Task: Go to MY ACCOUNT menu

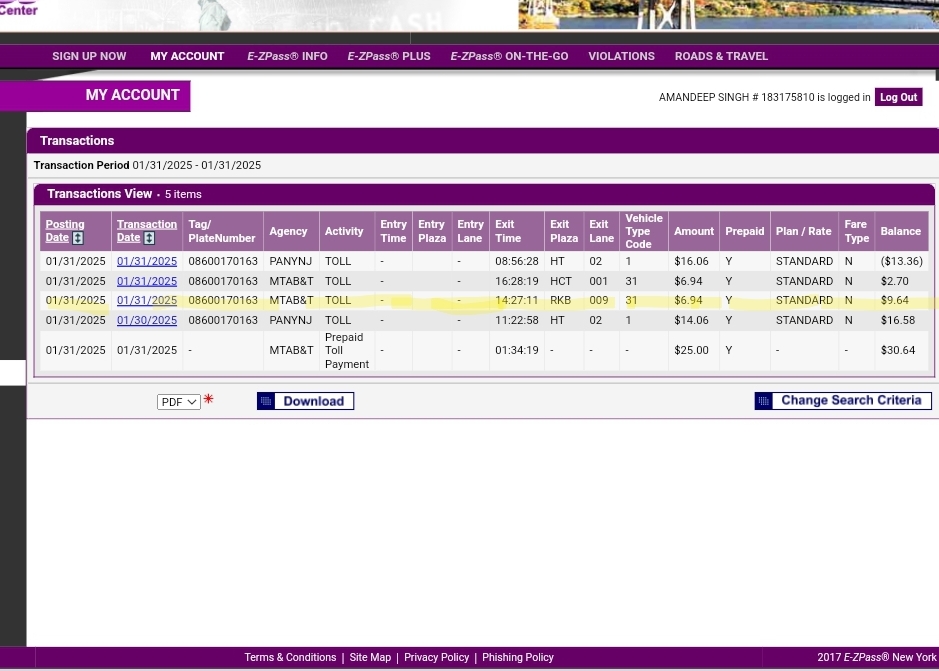Action: coord(187,56)
